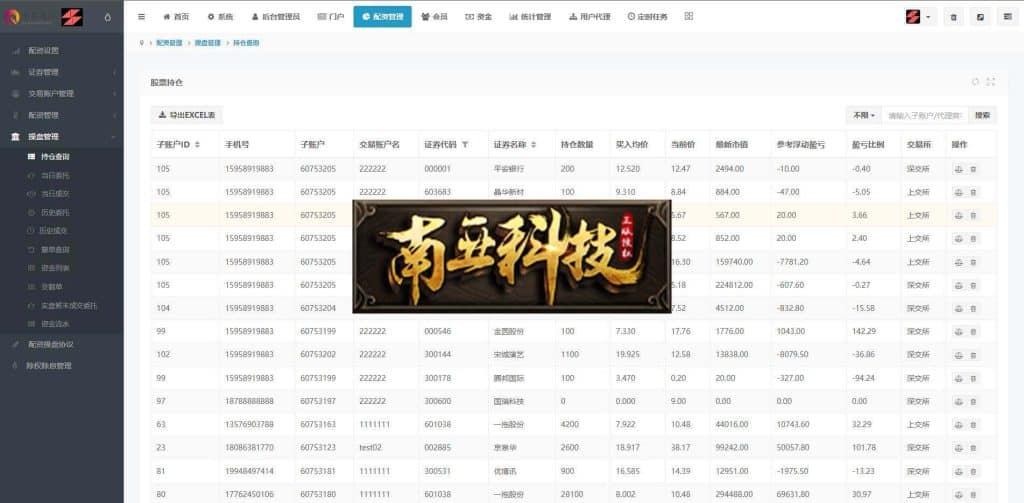This screenshot has width=1024, height=503.
Task: Expand the 股票持仓 panel to fullscreen
Action: point(991,82)
